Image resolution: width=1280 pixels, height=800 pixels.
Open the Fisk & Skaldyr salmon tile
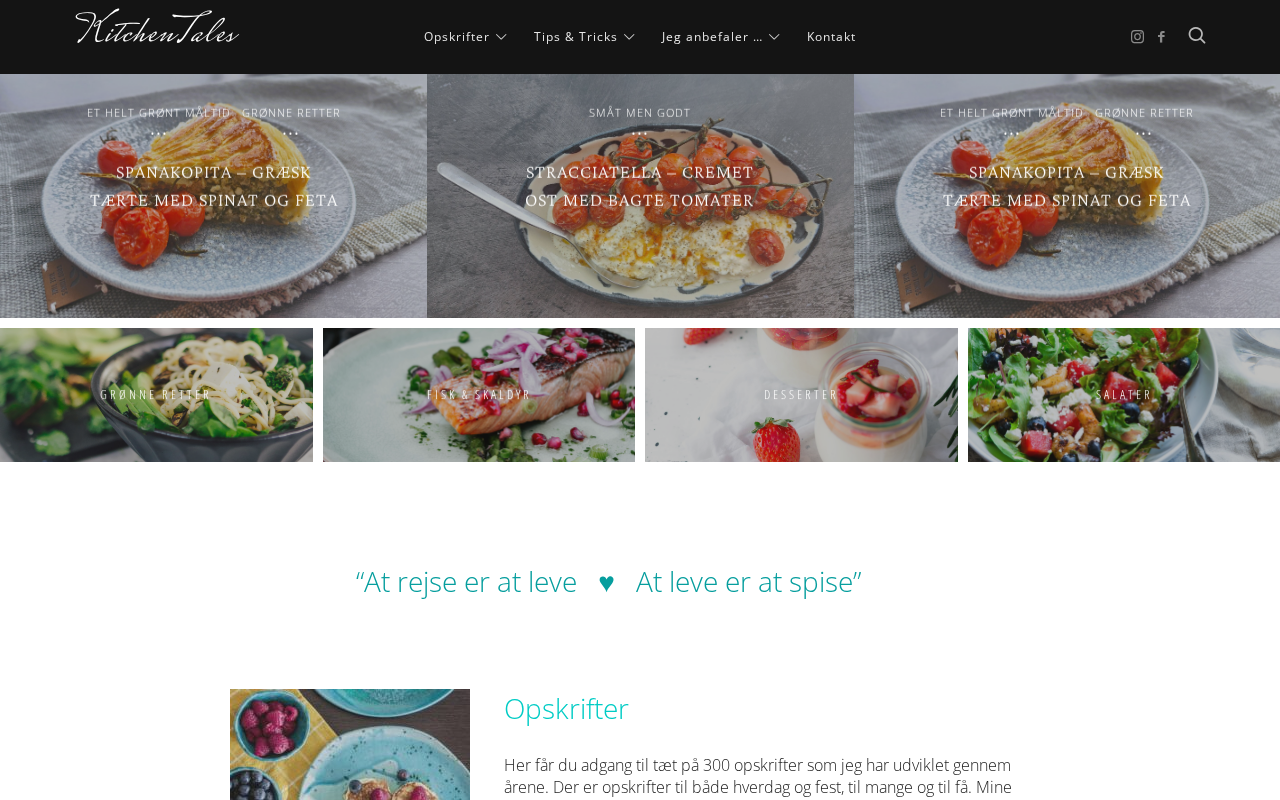(479, 395)
